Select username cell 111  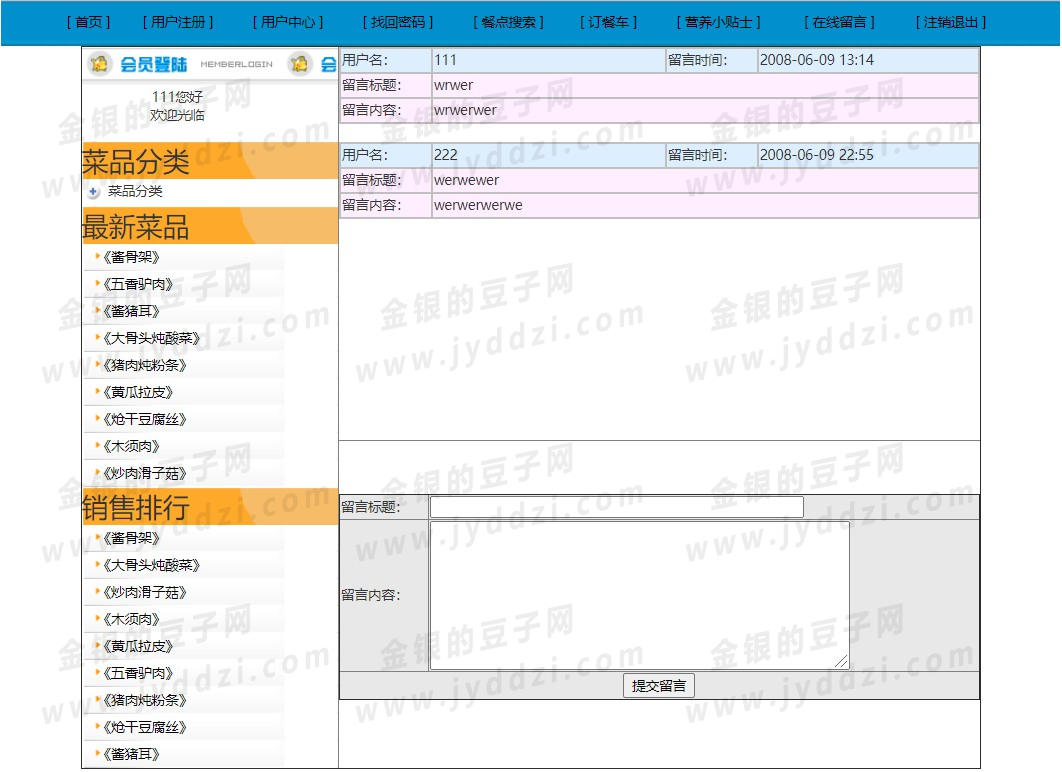coord(549,60)
